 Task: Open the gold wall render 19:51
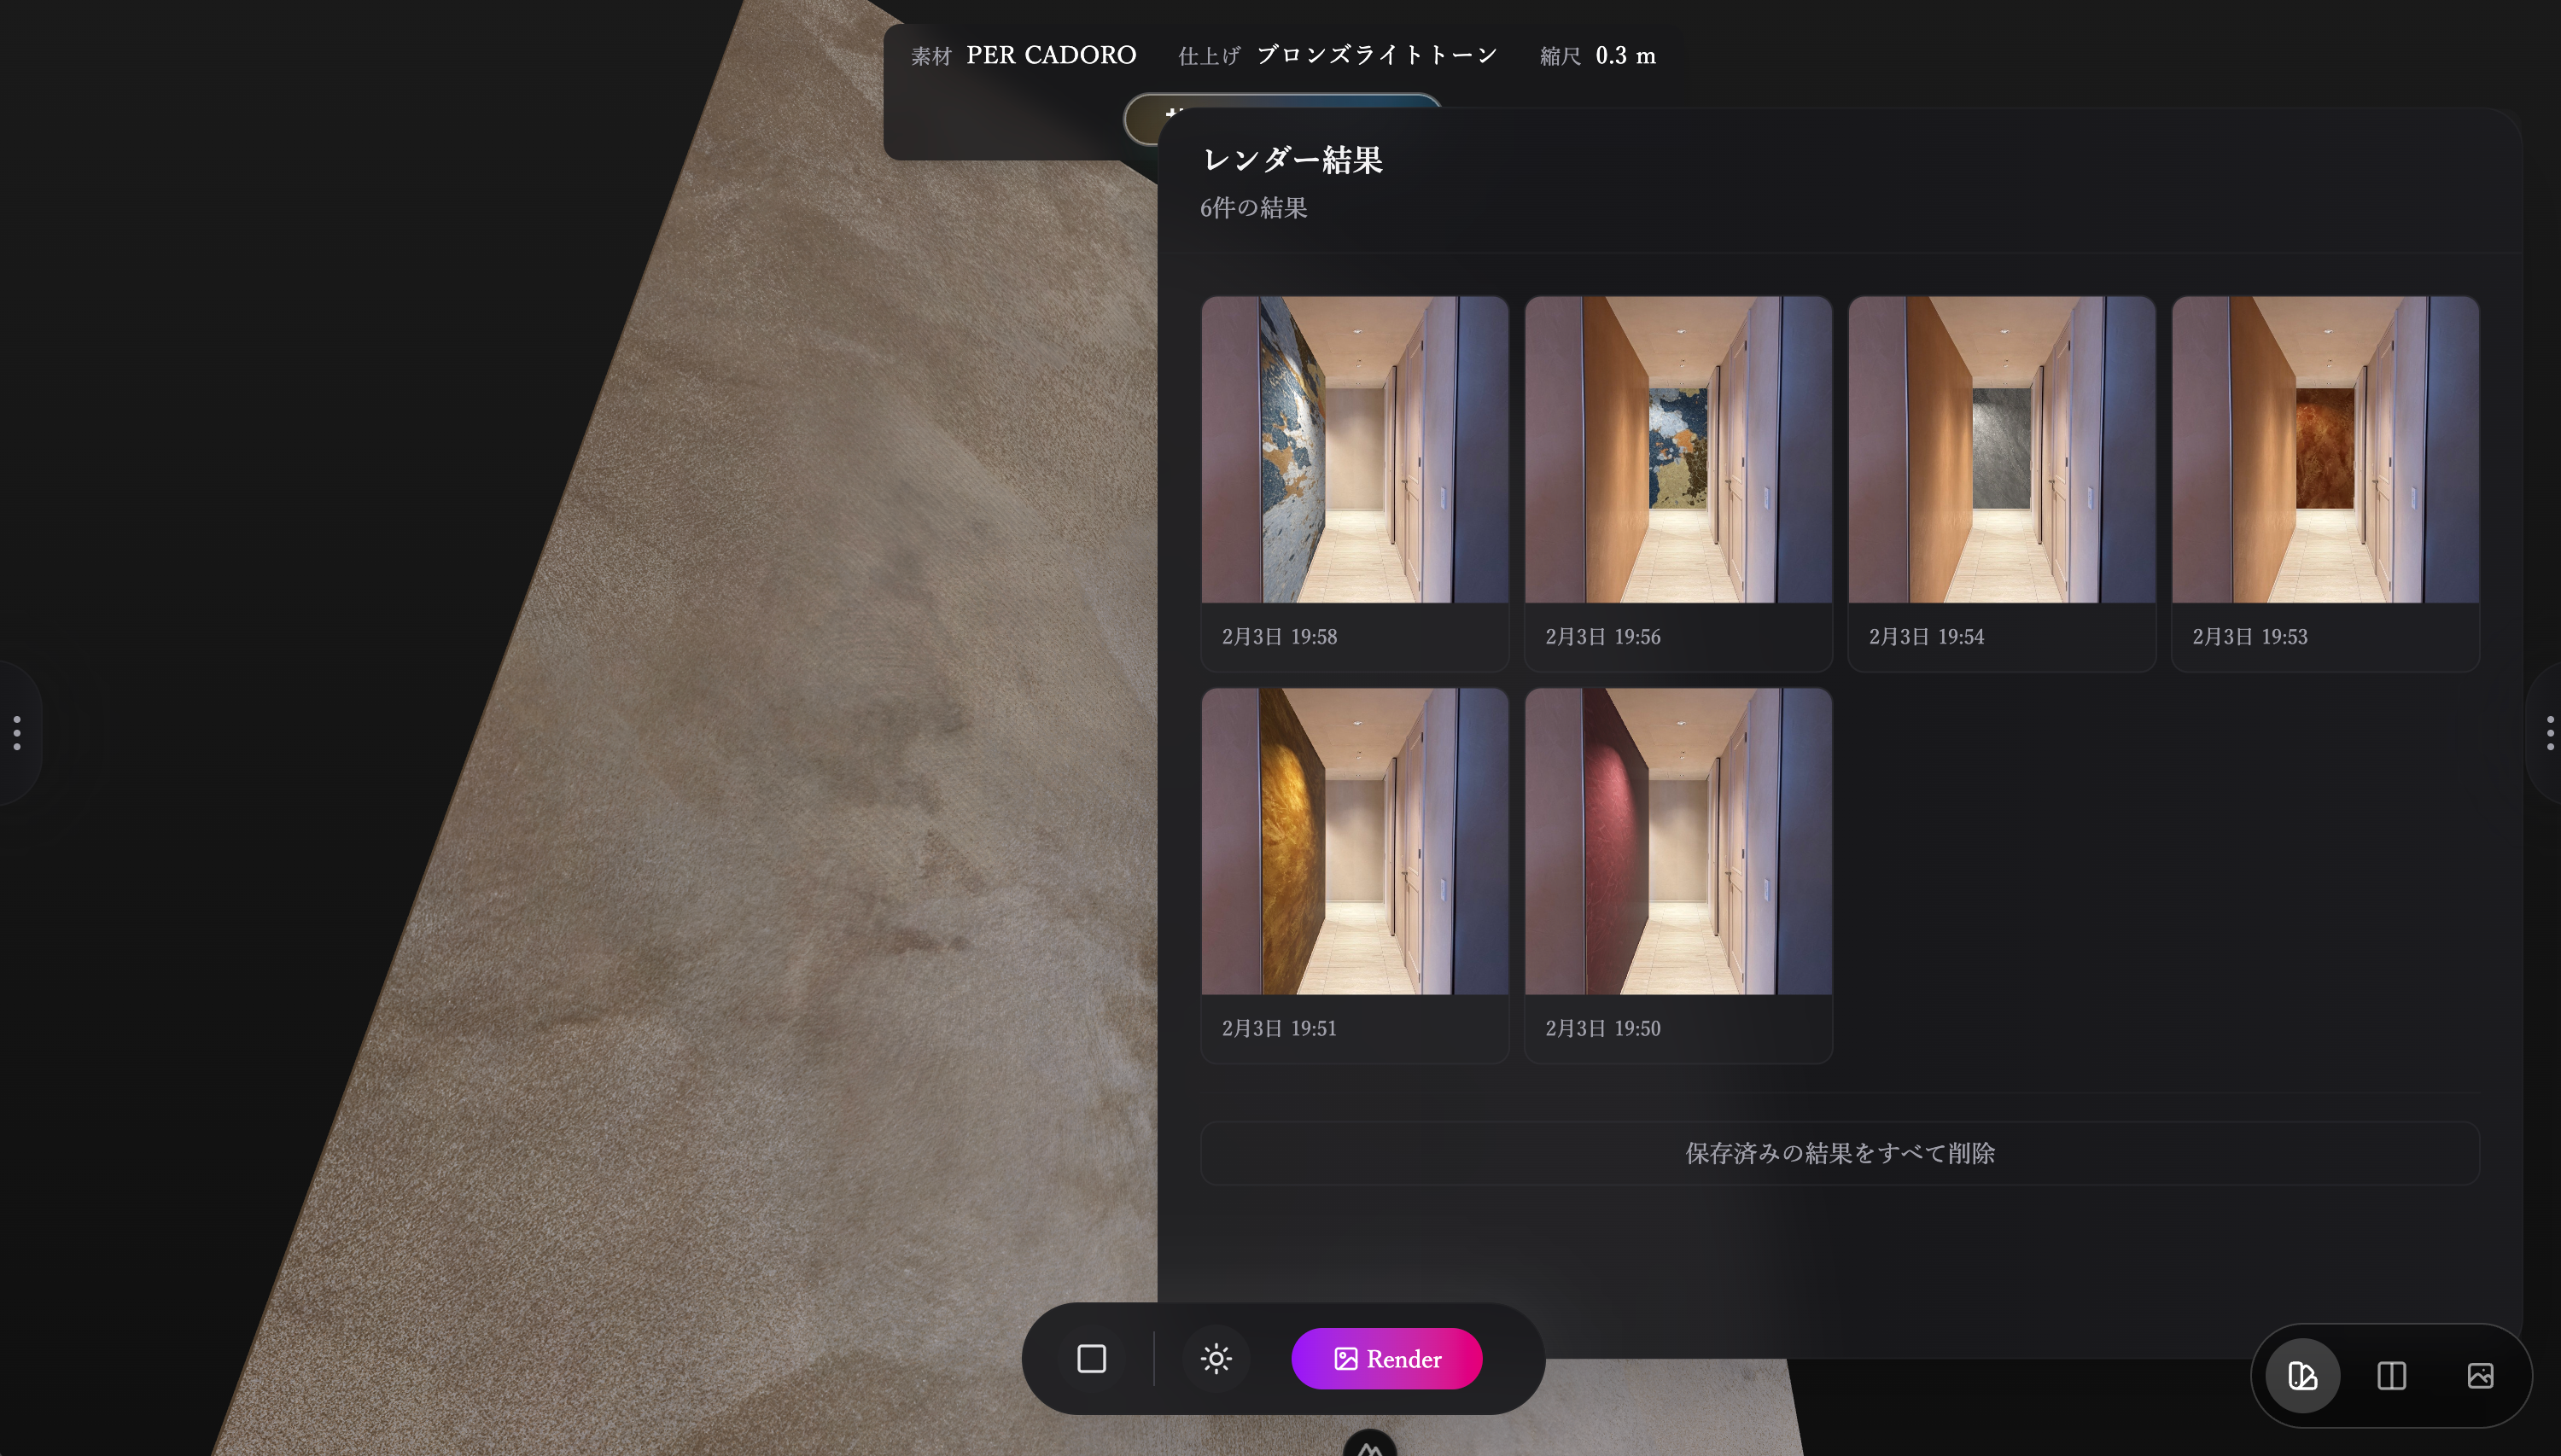tap(1354, 841)
